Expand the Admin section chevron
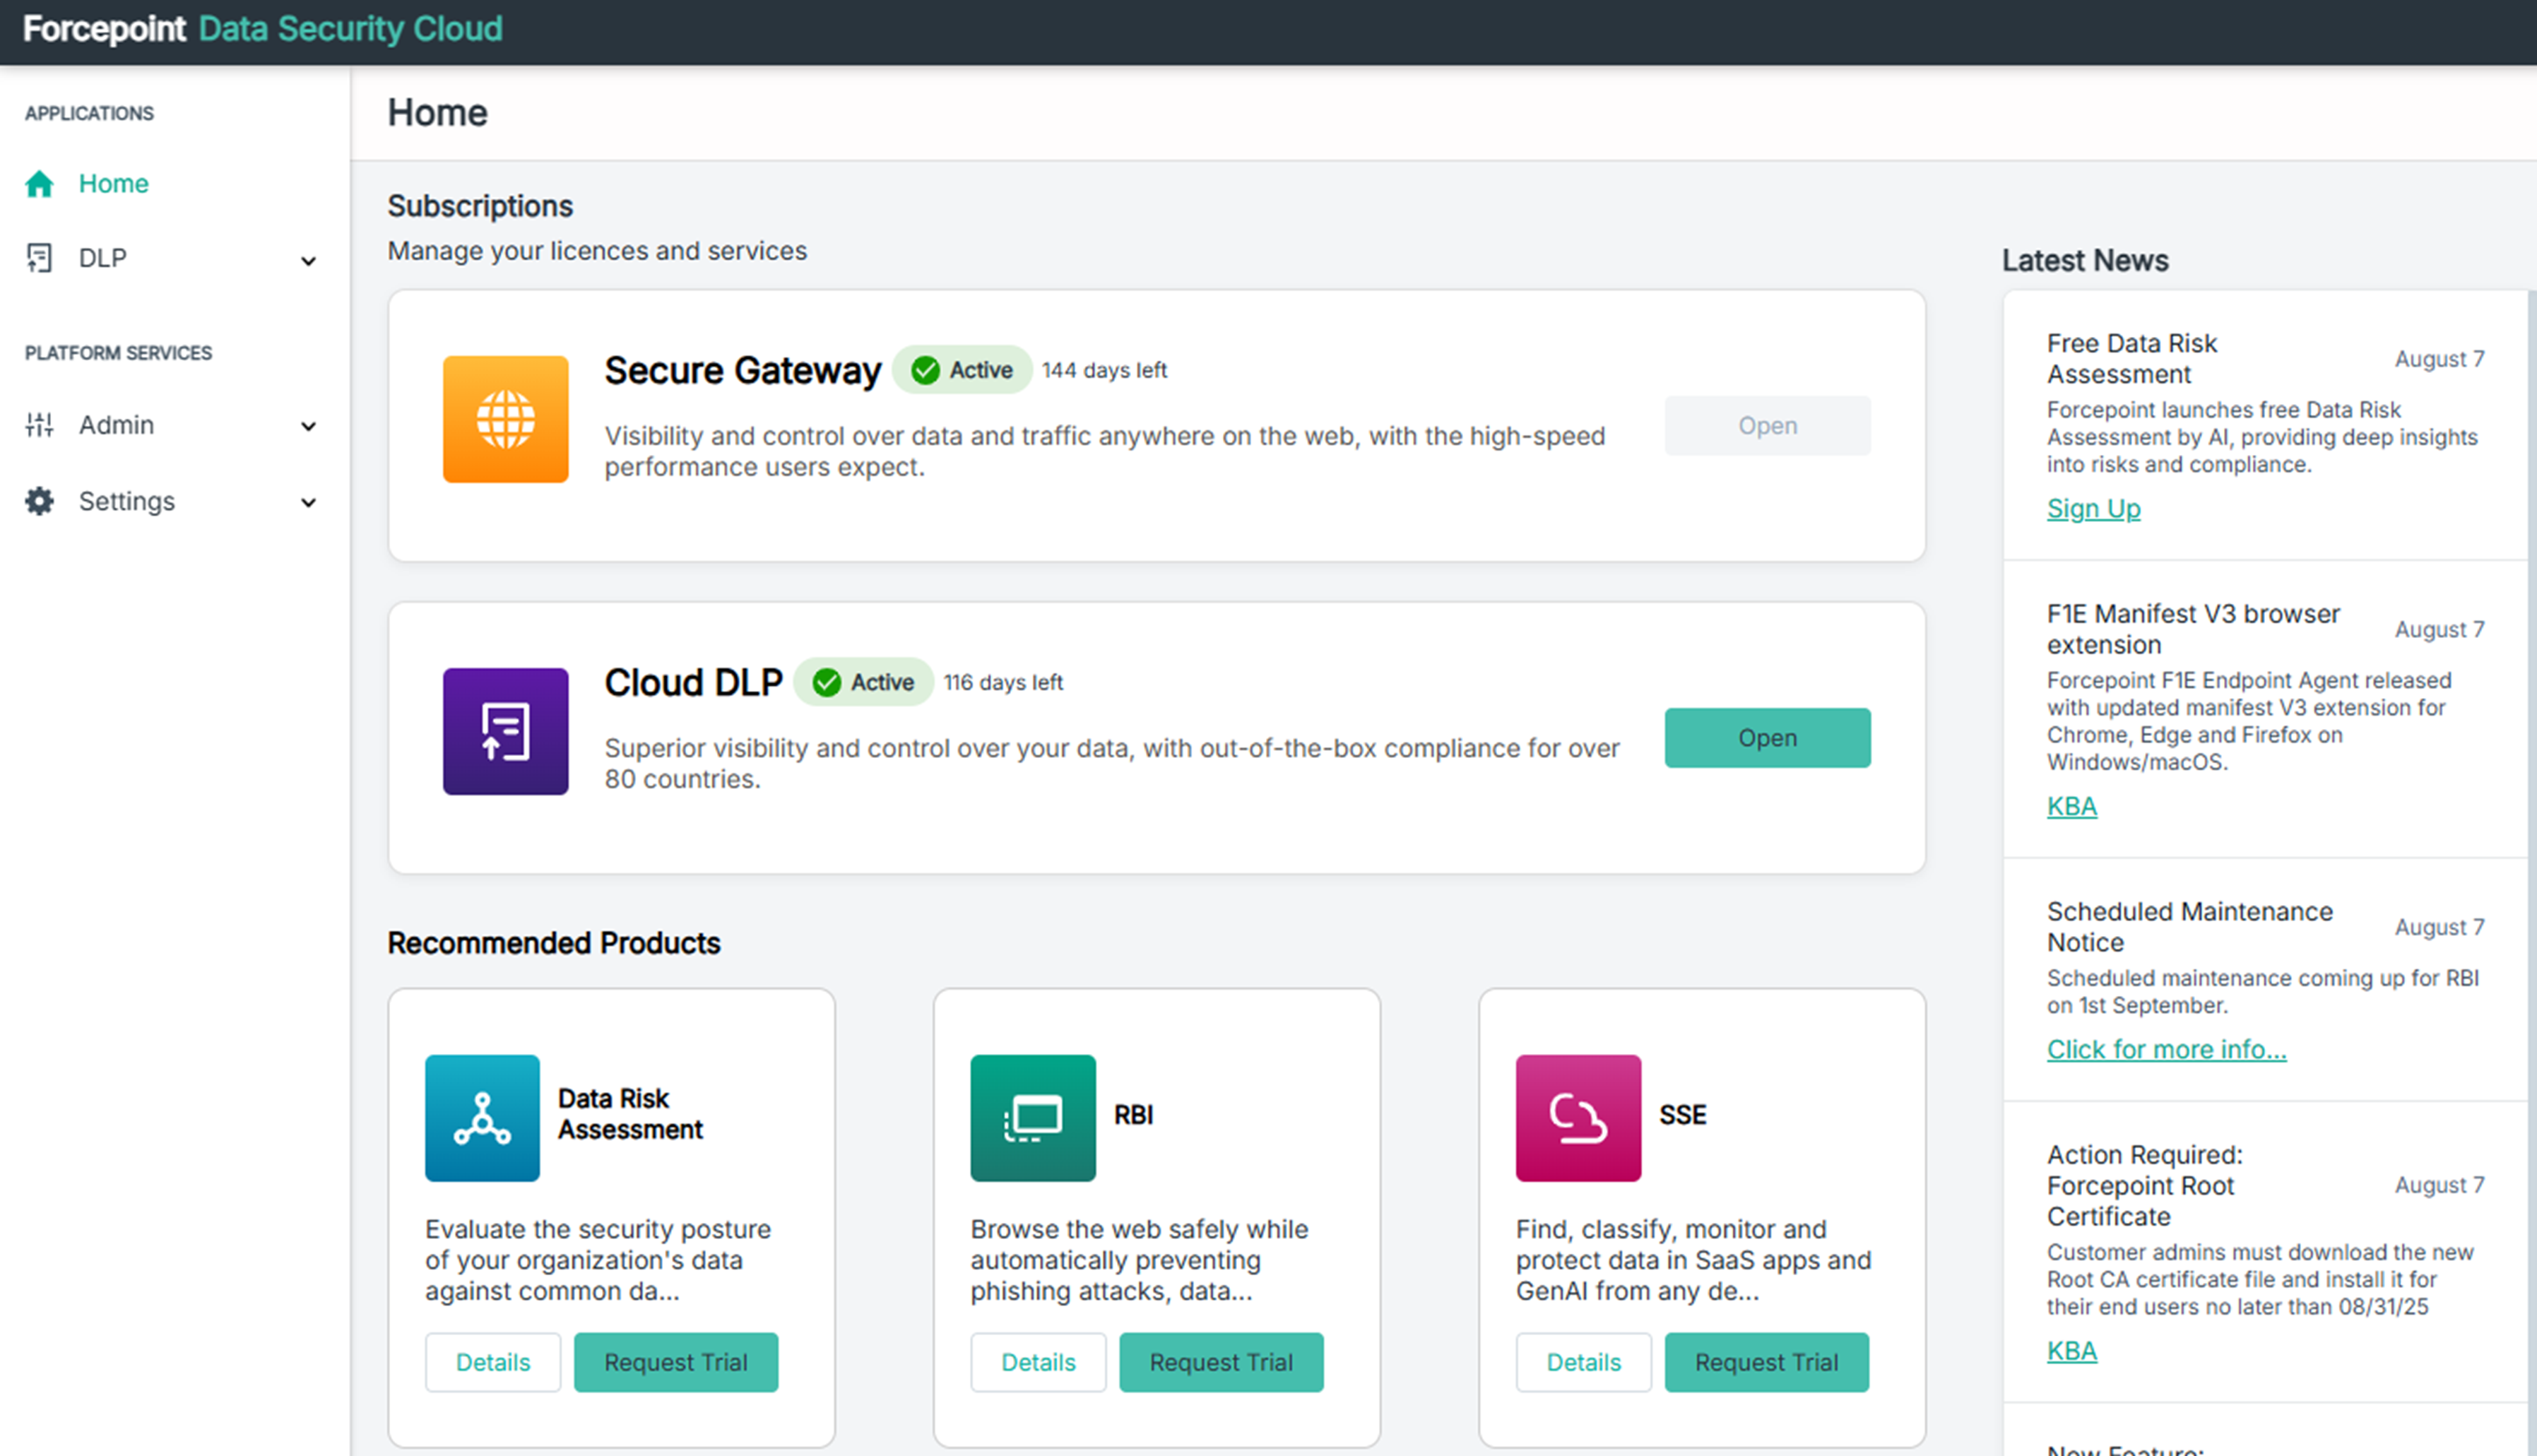 pyautogui.click(x=308, y=427)
